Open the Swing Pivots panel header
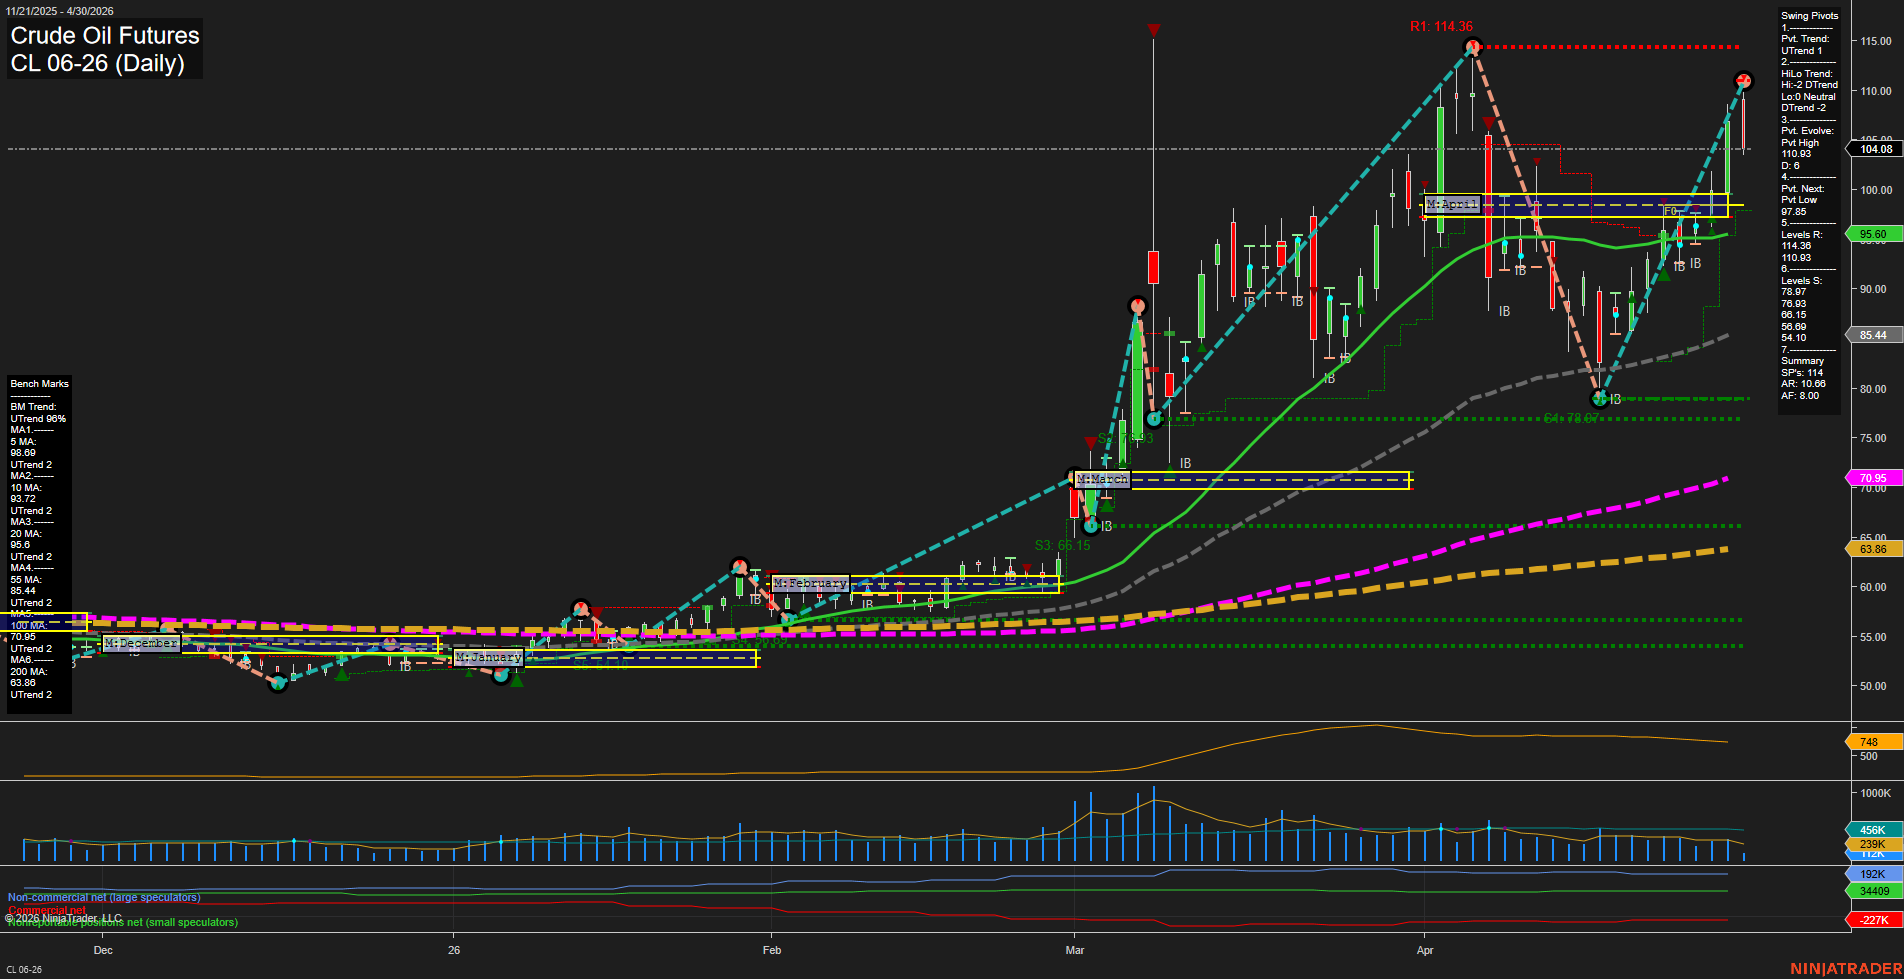 (x=1808, y=15)
